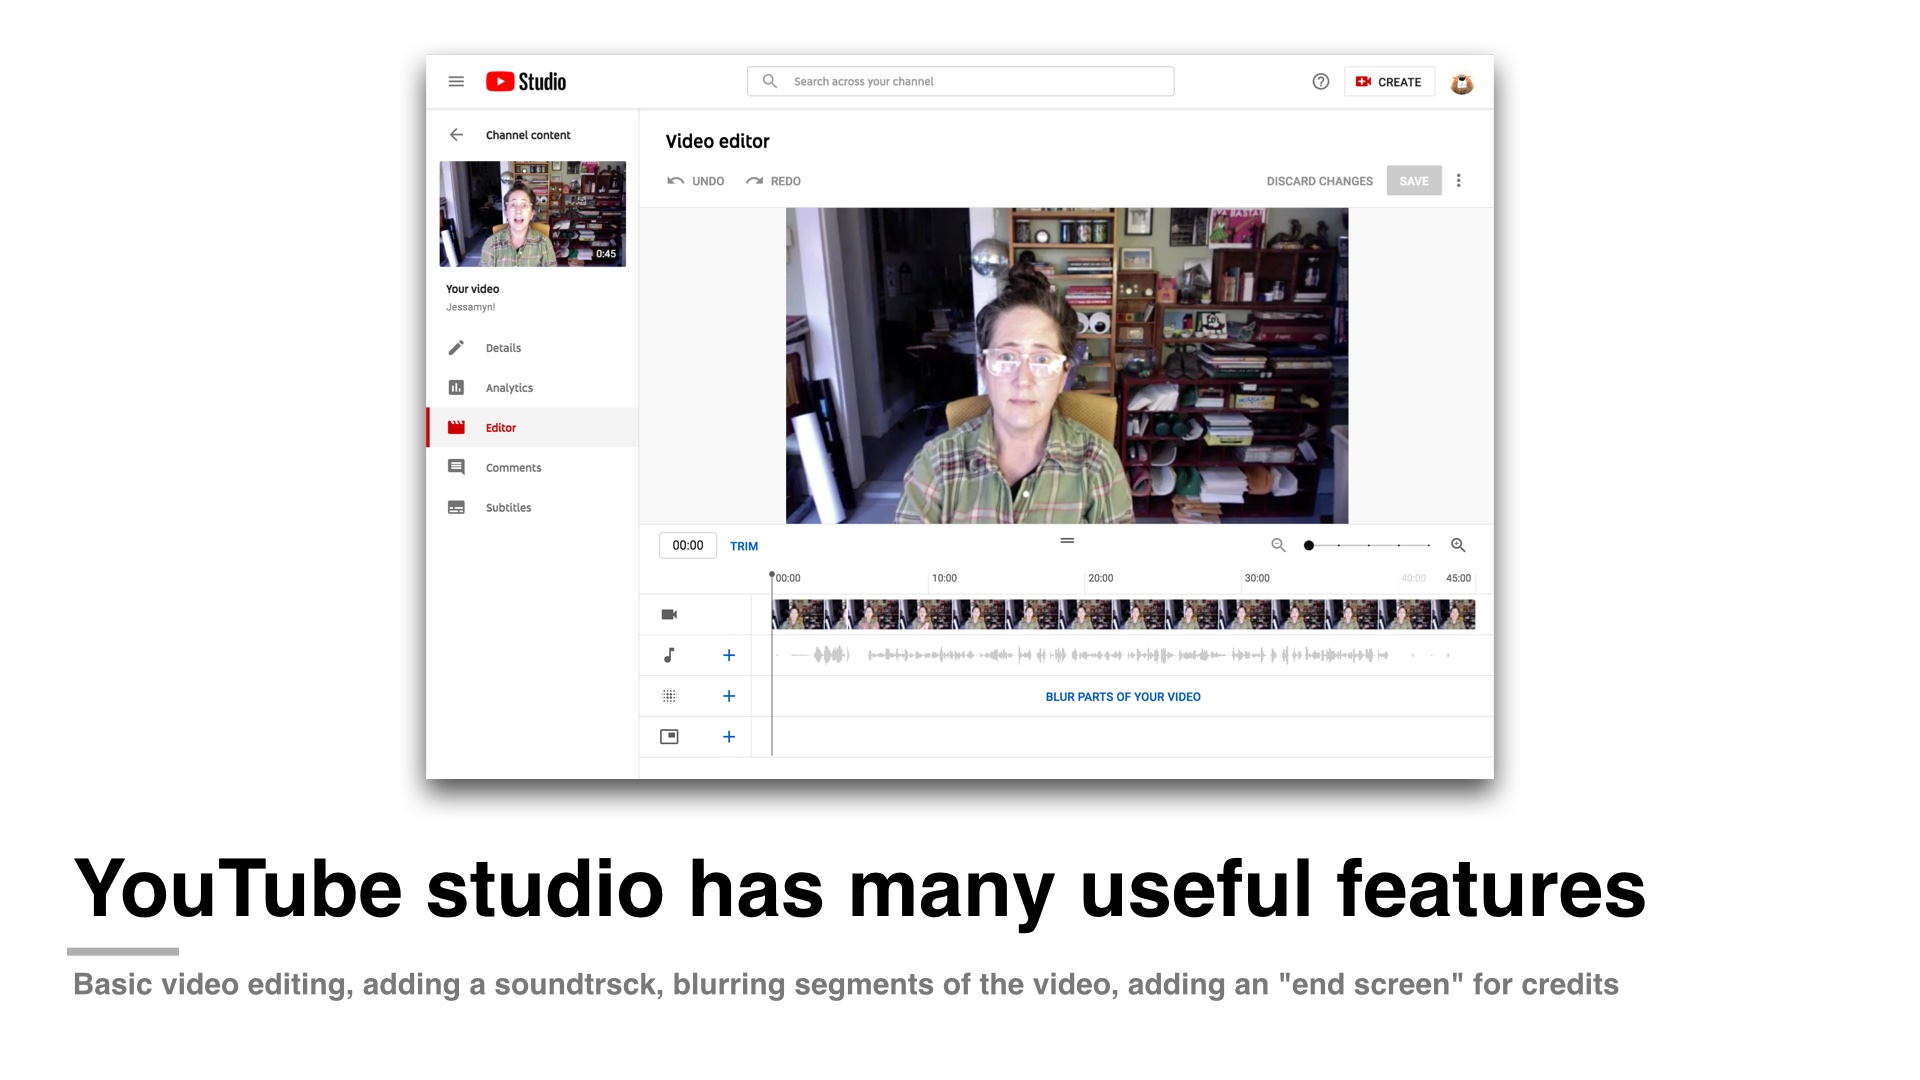Click the video camera track icon
Image resolution: width=1920 pixels, height=1080 pixels.
pos(669,613)
